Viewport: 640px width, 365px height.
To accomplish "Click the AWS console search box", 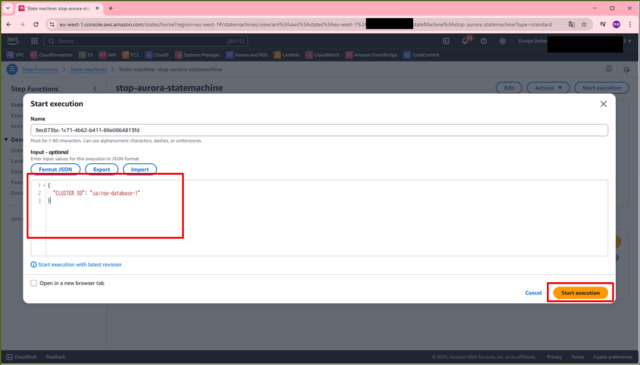I will (146, 41).
